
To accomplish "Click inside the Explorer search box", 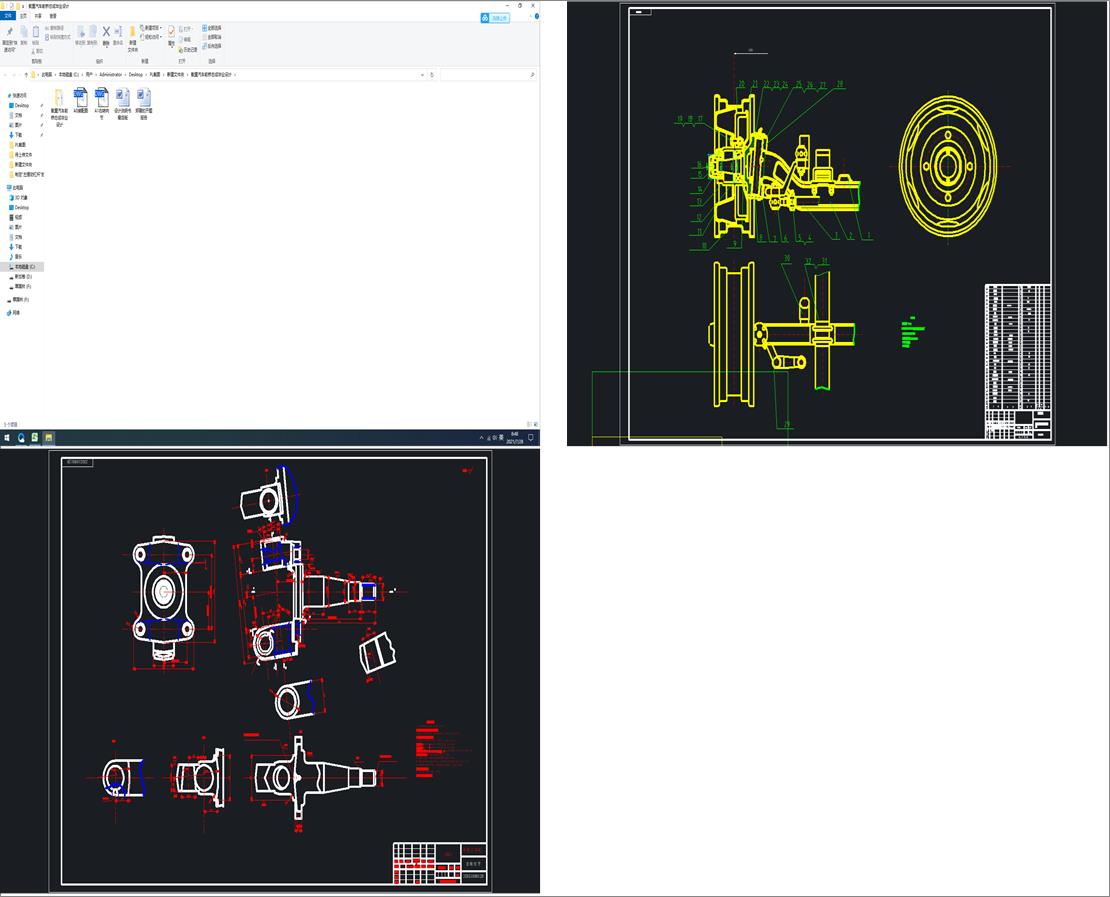I will tap(487, 74).
